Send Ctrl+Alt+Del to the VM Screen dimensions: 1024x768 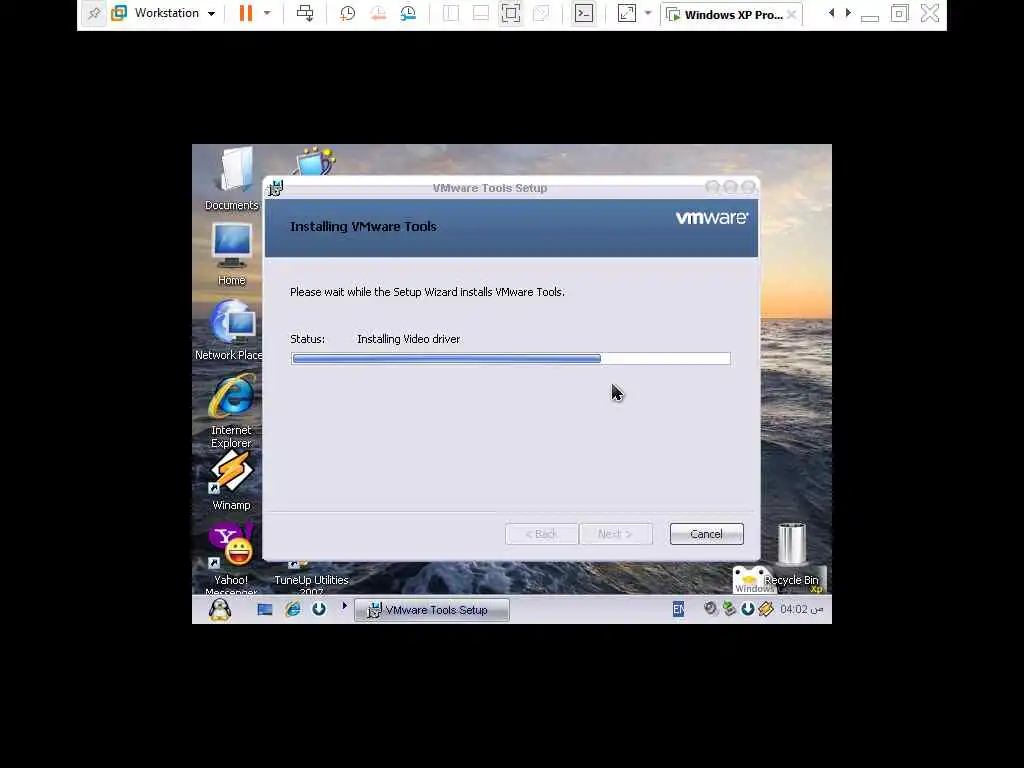pos(304,13)
